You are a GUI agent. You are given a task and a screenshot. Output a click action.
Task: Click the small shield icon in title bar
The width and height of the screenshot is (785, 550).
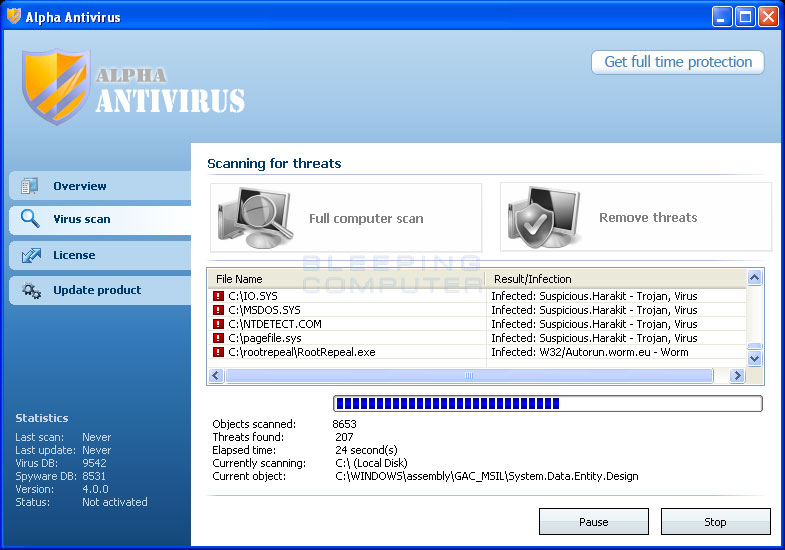(14, 17)
